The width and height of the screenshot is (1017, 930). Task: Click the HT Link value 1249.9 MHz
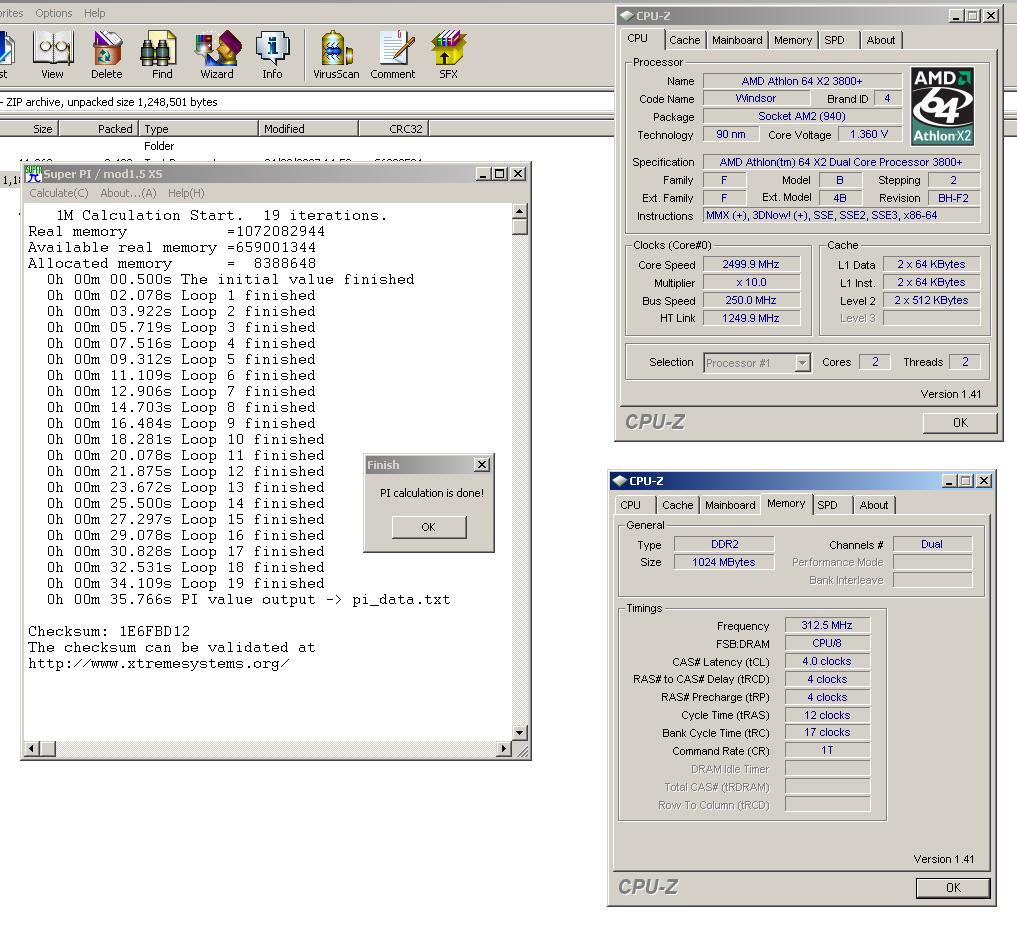[x=751, y=318]
